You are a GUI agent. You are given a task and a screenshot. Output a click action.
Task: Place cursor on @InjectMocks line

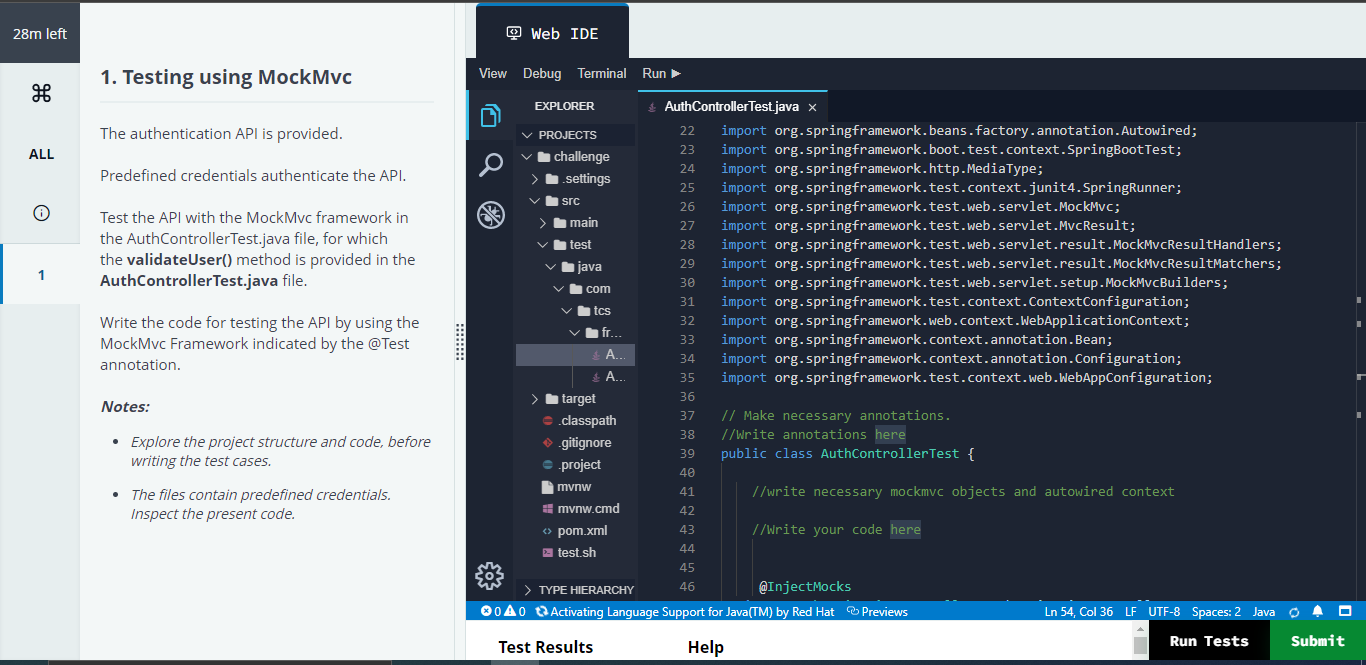pos(805,586)
